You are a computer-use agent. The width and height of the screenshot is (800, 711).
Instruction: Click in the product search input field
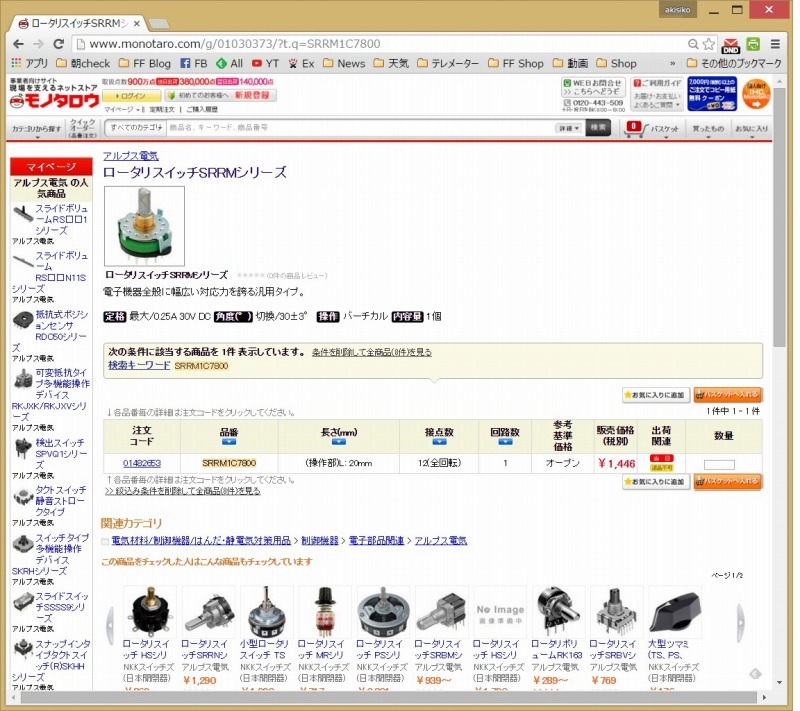click(360, 128)
